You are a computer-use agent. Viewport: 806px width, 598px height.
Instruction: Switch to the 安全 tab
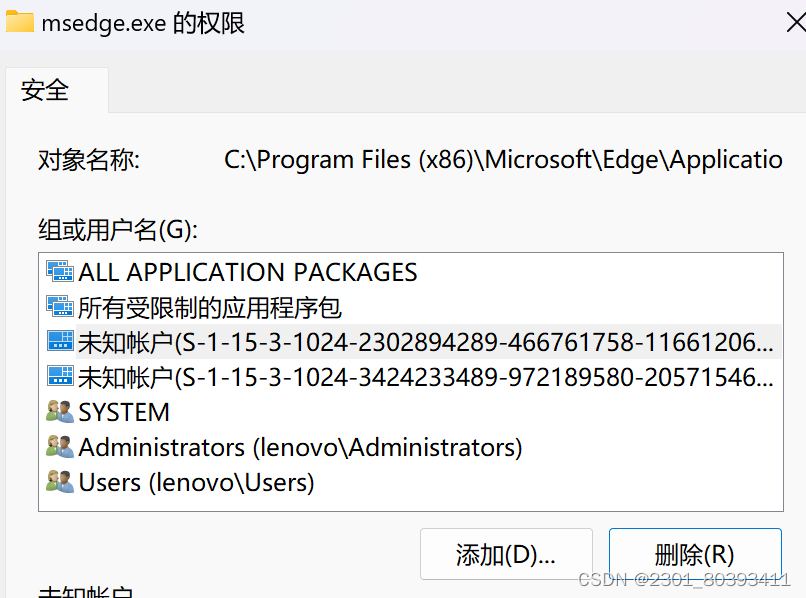click(x=44, y=89)
